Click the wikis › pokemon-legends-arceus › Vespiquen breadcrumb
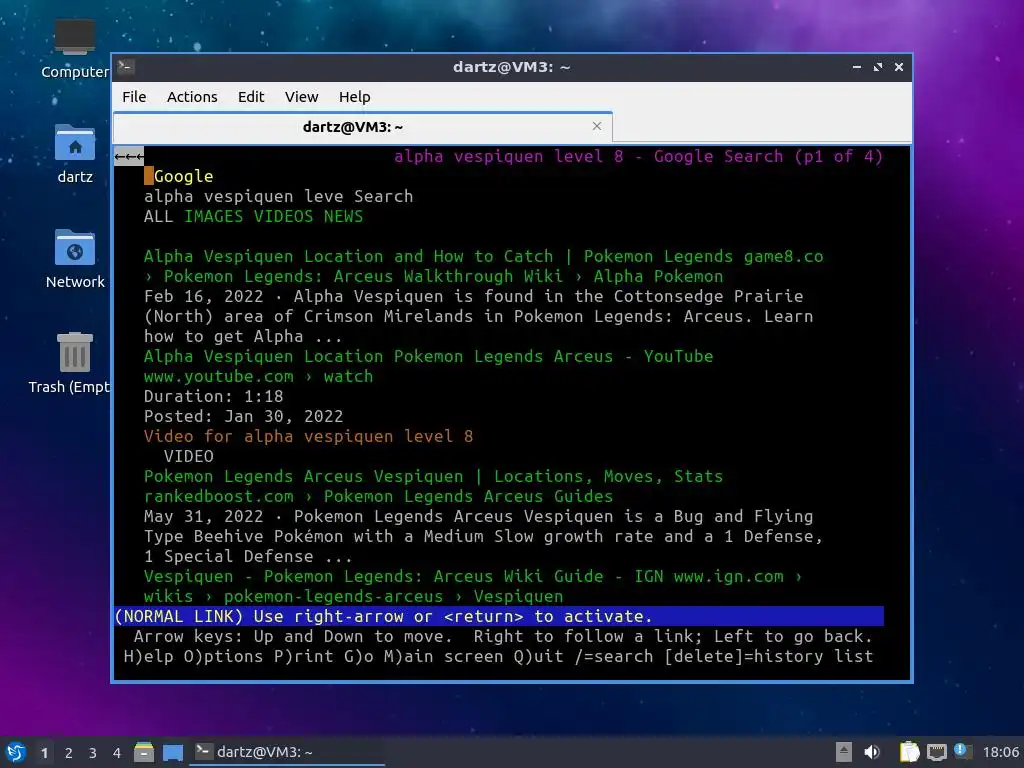This screenshot has height=768, width=1024. [353, 597]
